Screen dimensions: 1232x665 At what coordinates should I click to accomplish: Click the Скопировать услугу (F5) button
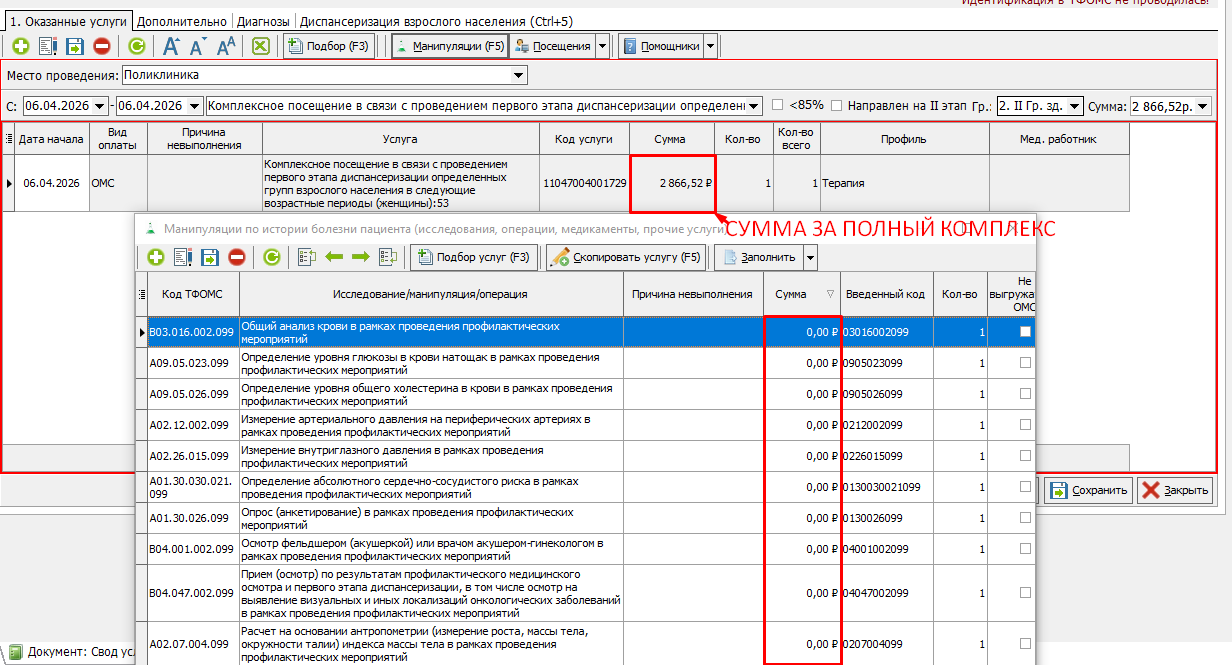(x=626, y=257)
